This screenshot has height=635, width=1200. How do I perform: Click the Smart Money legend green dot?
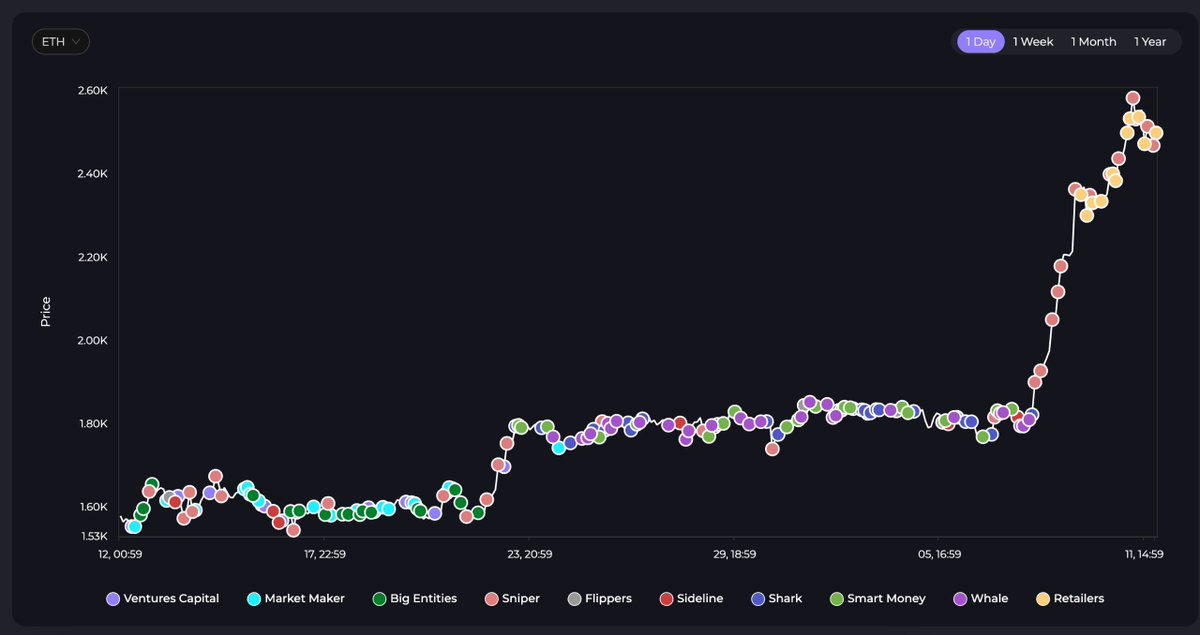[x=837, y=599]
